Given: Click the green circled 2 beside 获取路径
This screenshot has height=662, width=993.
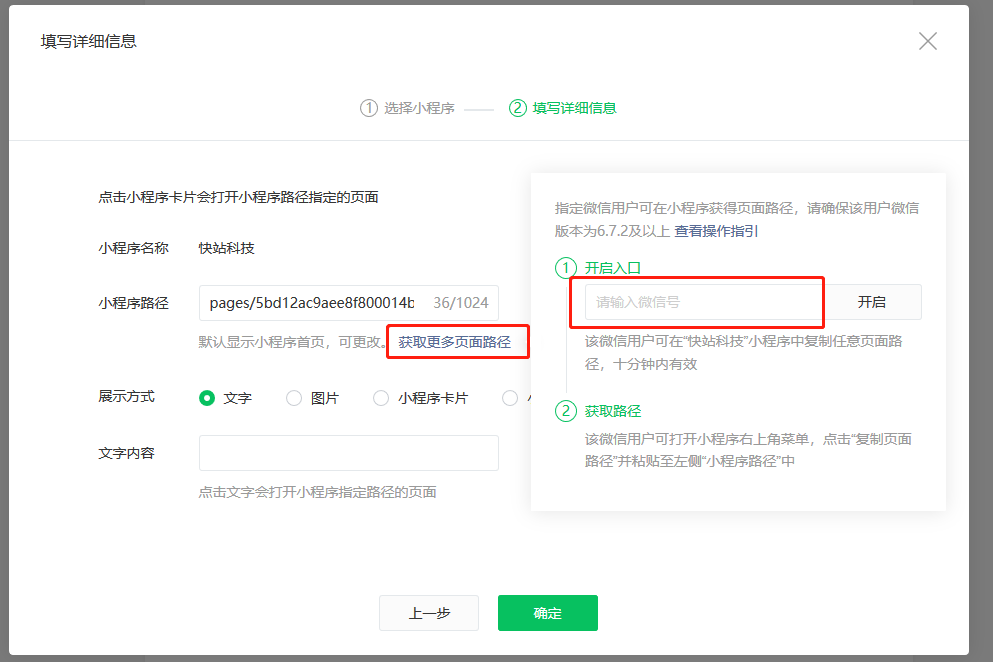Looking at the screenshot, I should pos(567,411).
